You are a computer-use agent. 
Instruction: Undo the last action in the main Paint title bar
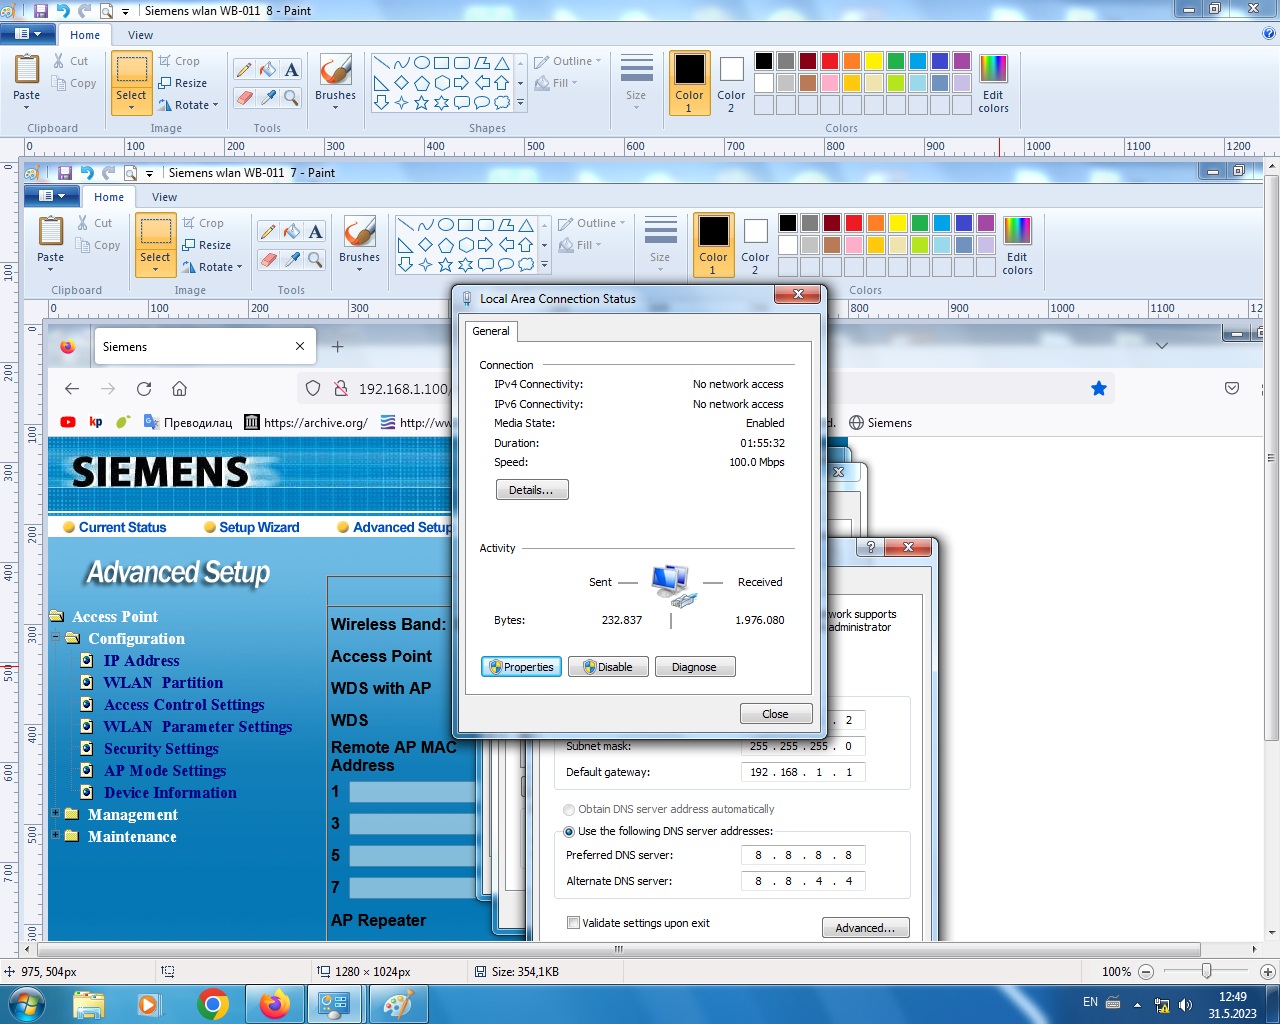63,10
